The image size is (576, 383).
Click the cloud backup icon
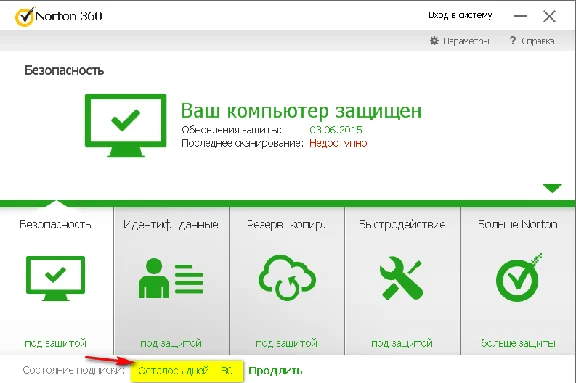pos(287,278)
